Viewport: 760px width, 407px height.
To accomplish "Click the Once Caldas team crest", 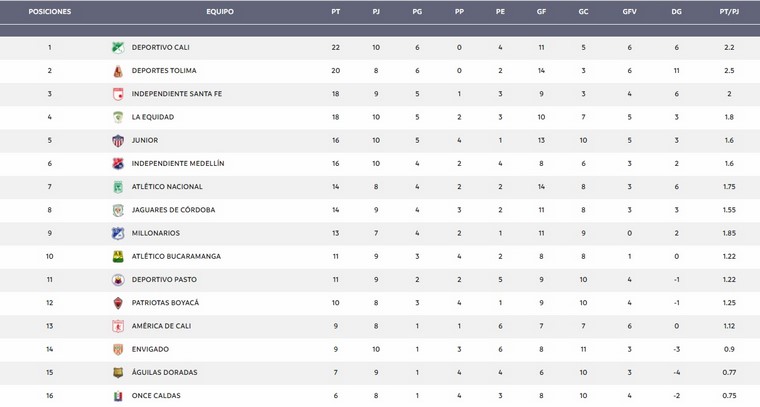I will (x=117, y=396).
